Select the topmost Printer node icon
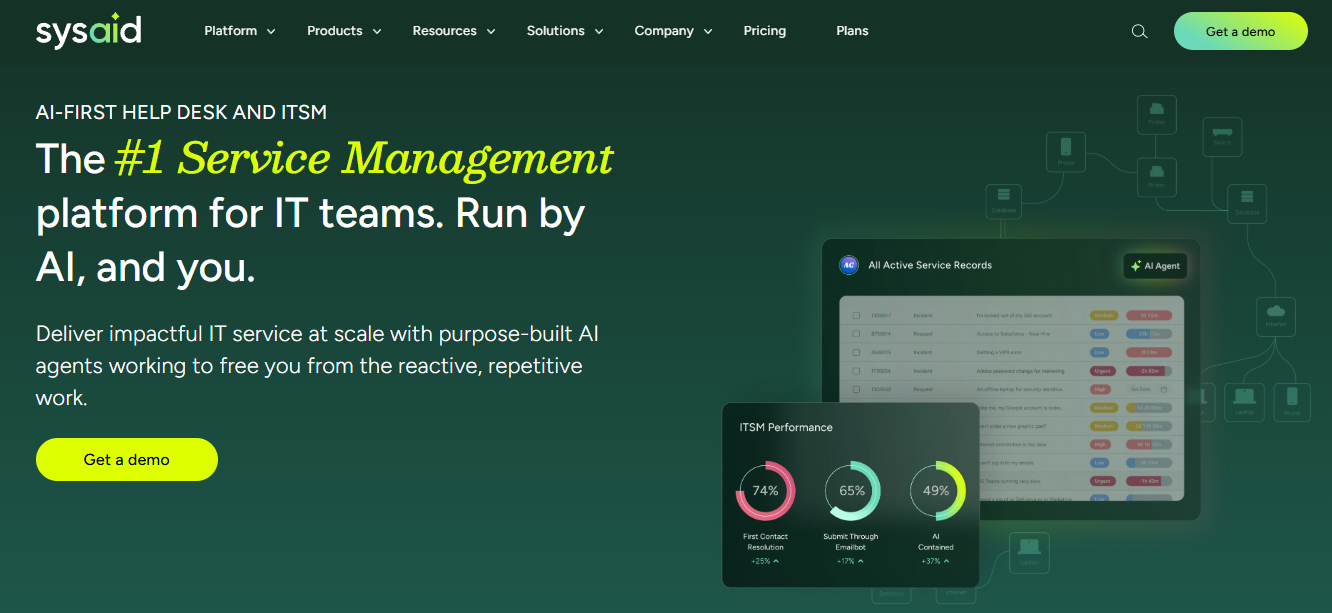 1157,113
